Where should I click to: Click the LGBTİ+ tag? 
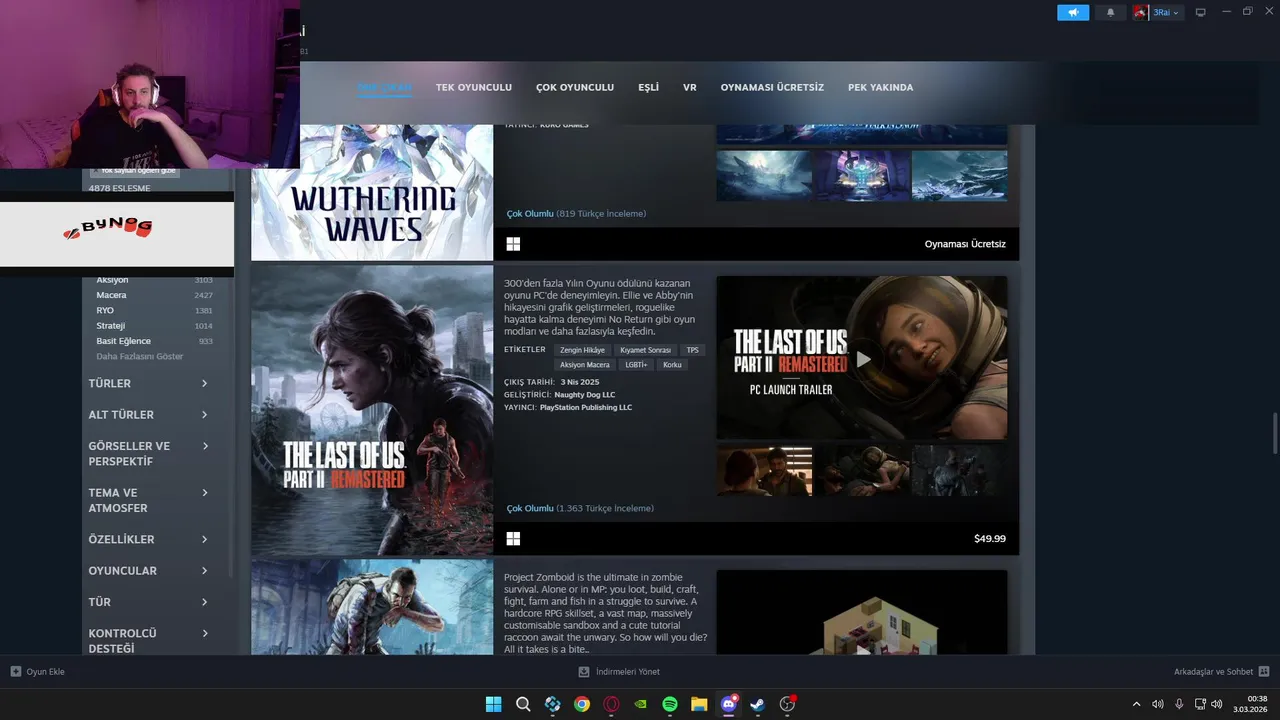(x=637, y=365)
